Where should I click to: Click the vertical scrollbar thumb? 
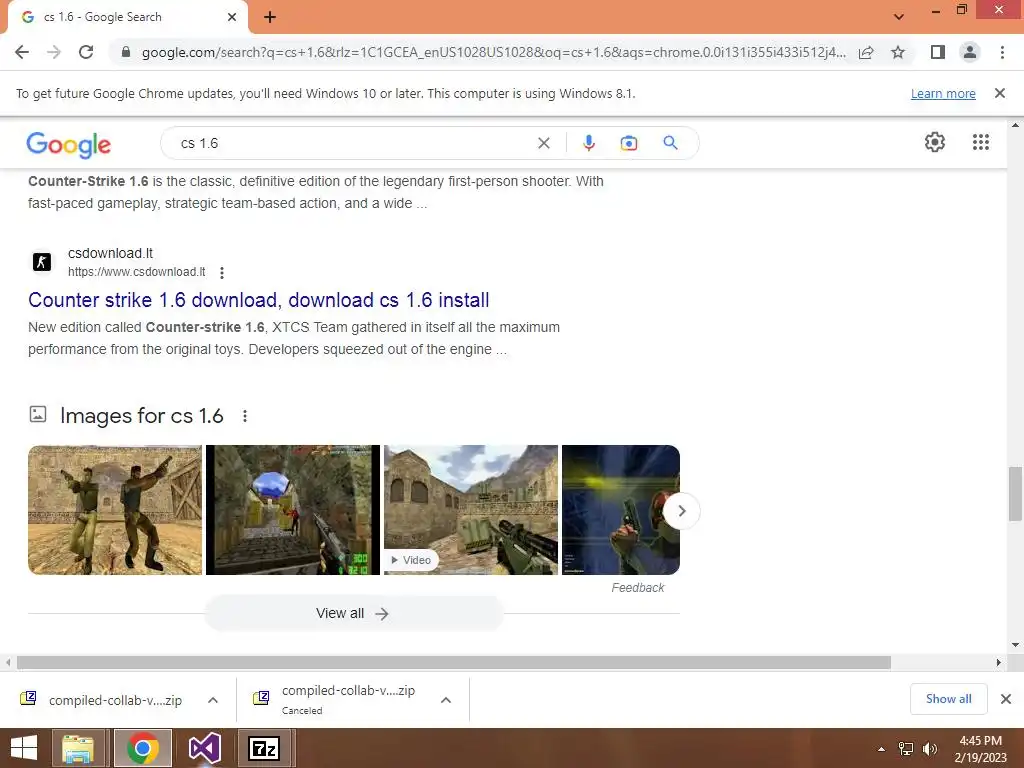(x=1015, y=494)
